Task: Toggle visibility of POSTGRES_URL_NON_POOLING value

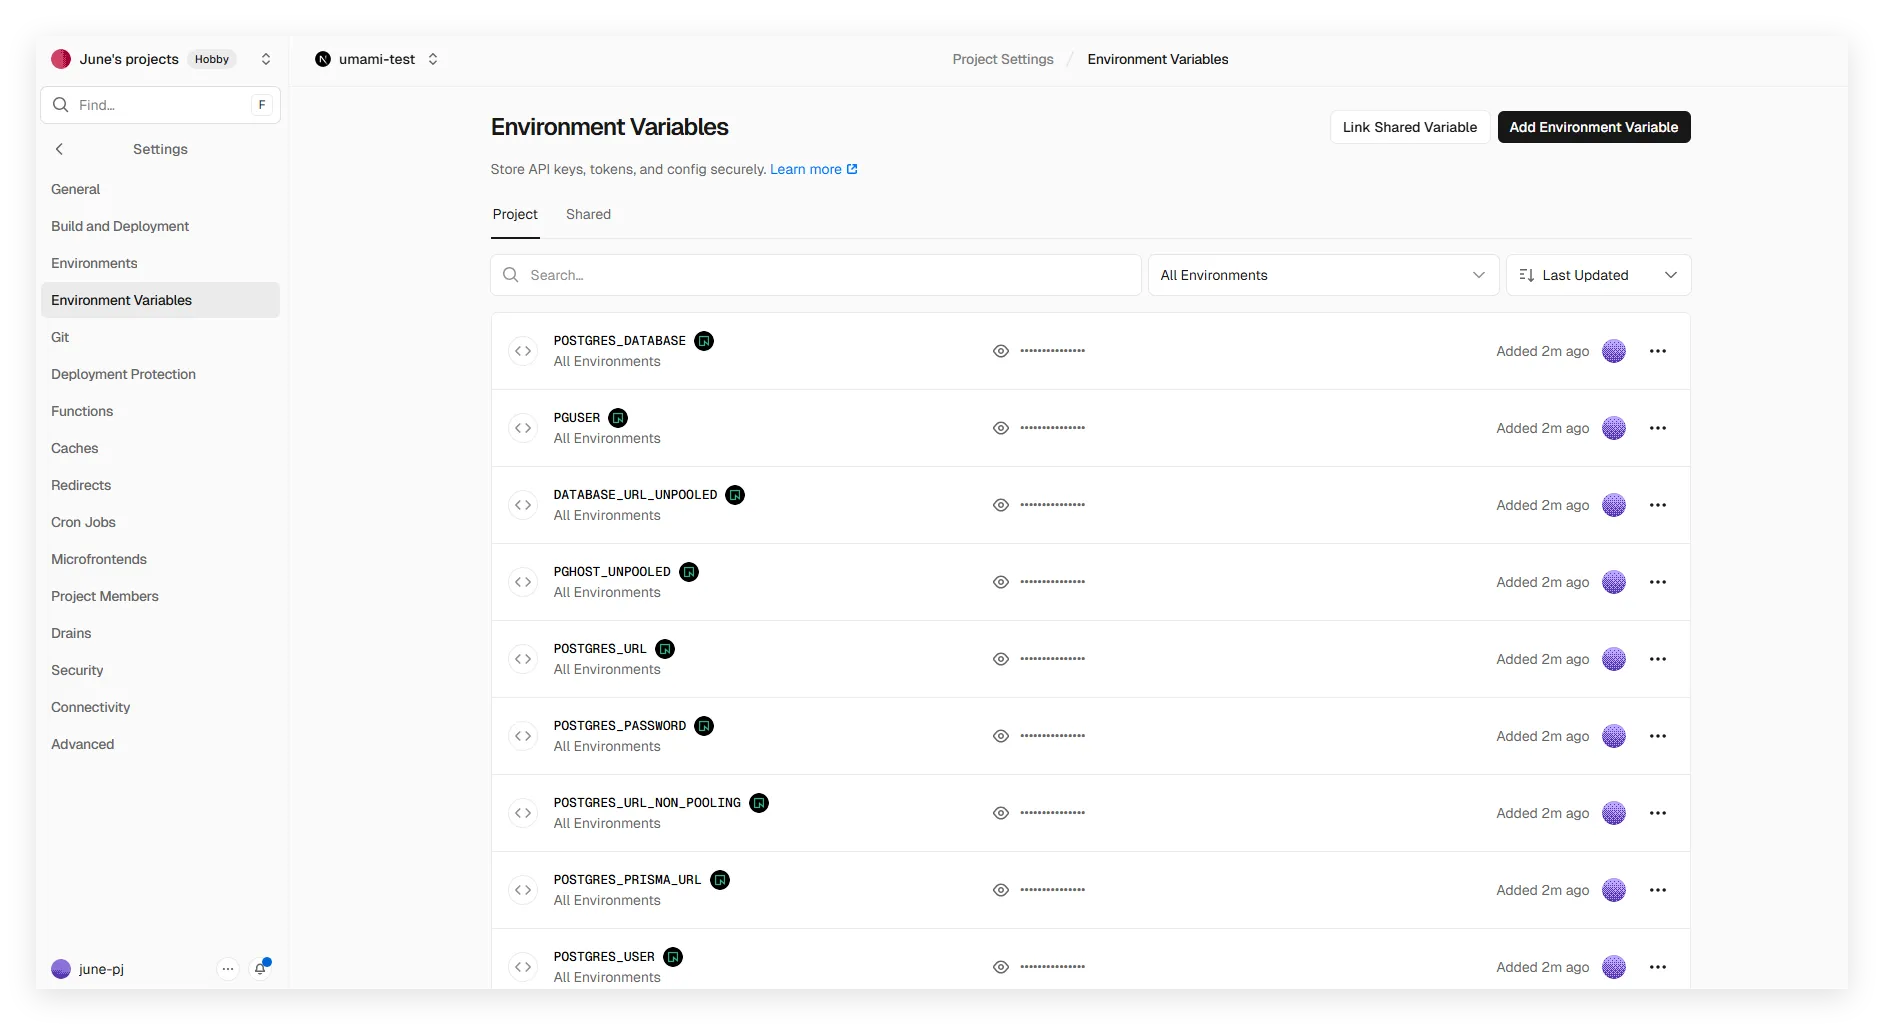Action: (1000, 813)
